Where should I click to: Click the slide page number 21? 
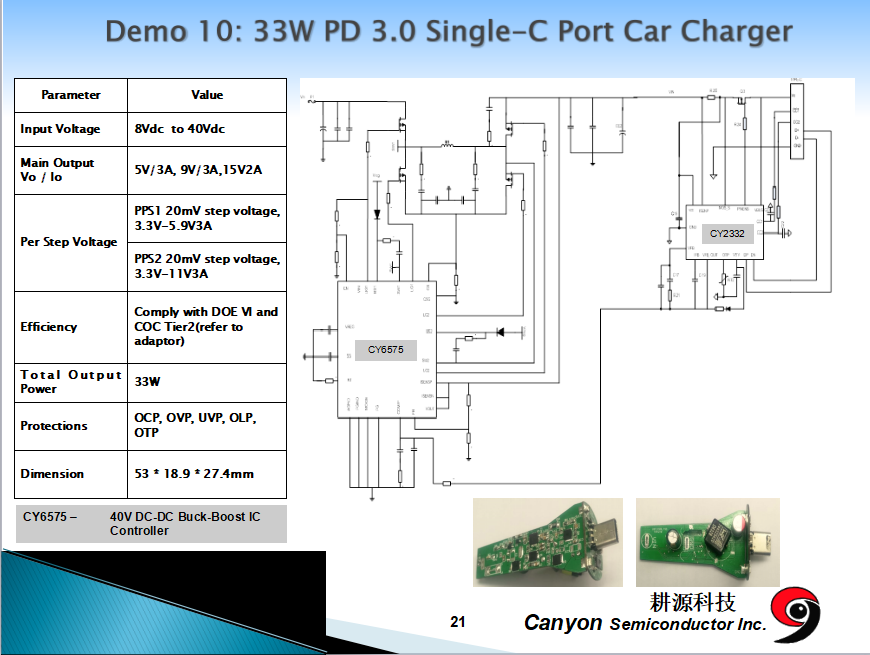tap(458, 622)
